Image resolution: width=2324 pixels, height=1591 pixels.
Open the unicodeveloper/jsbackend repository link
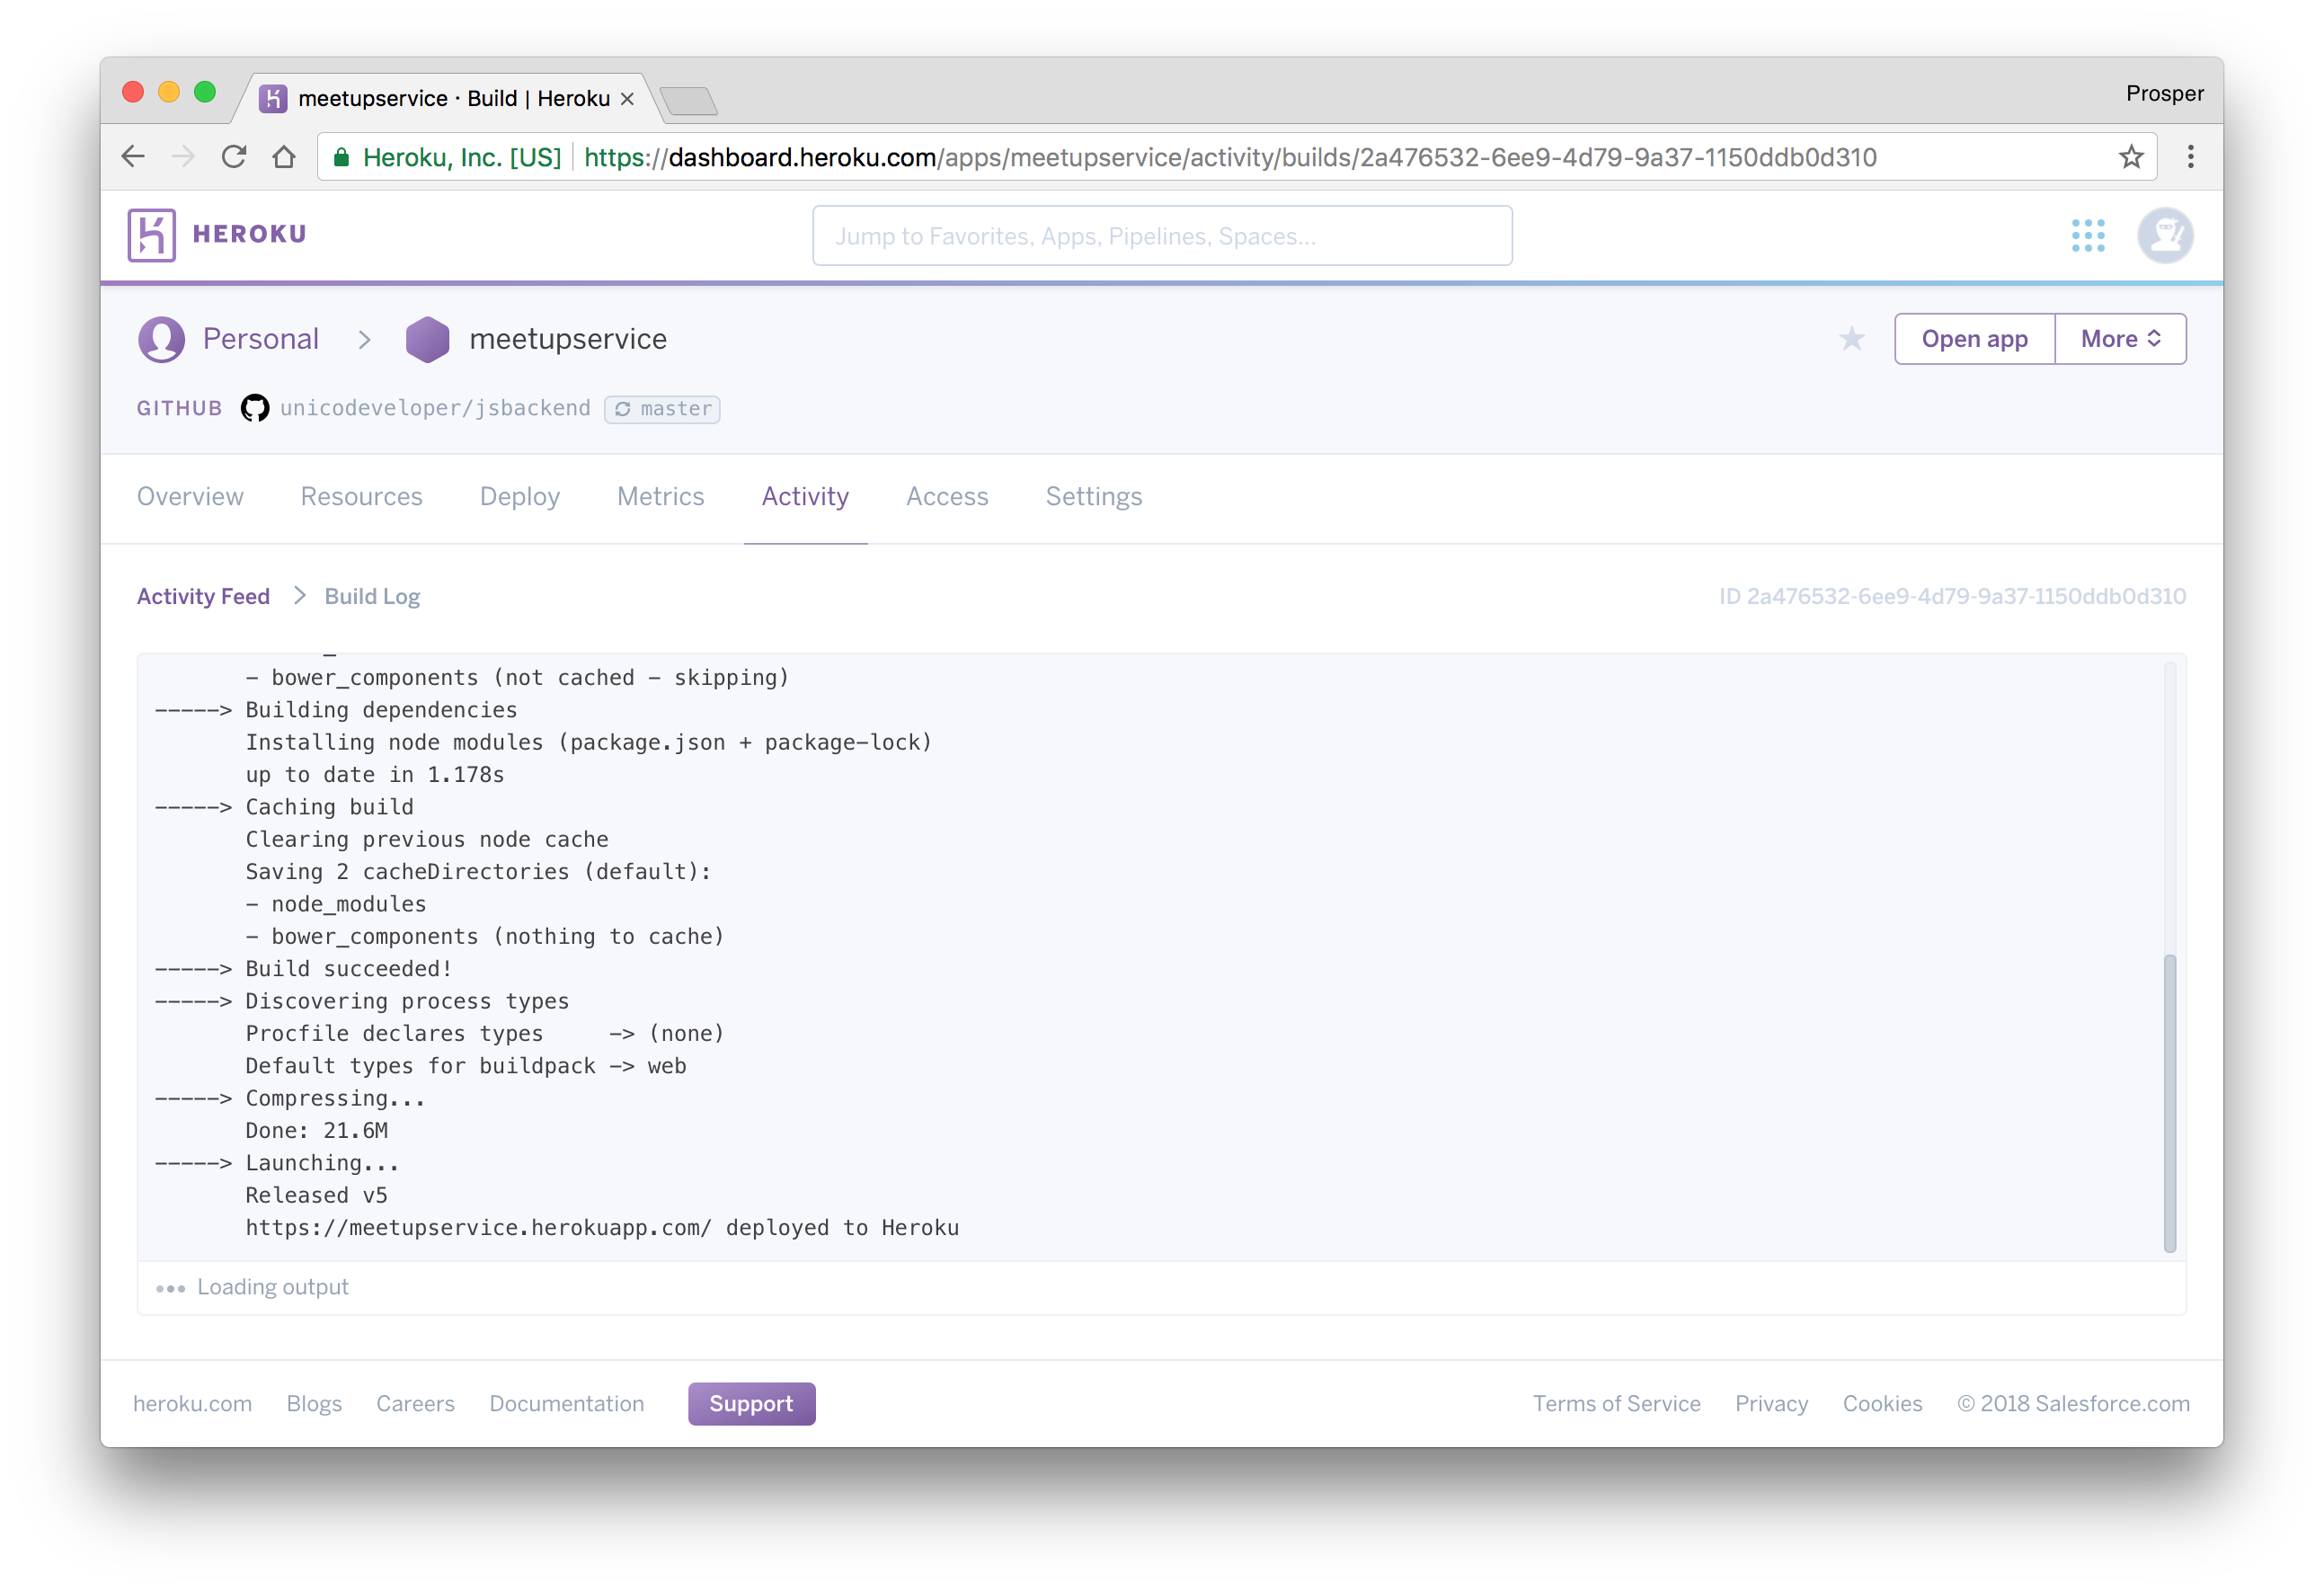pyautogui.click(x=435, y=409)
